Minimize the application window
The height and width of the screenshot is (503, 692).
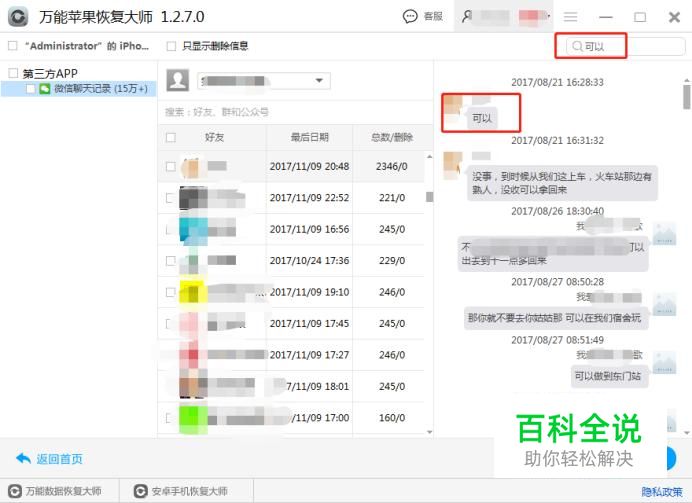pyautogui.click(x=606, y=17)
